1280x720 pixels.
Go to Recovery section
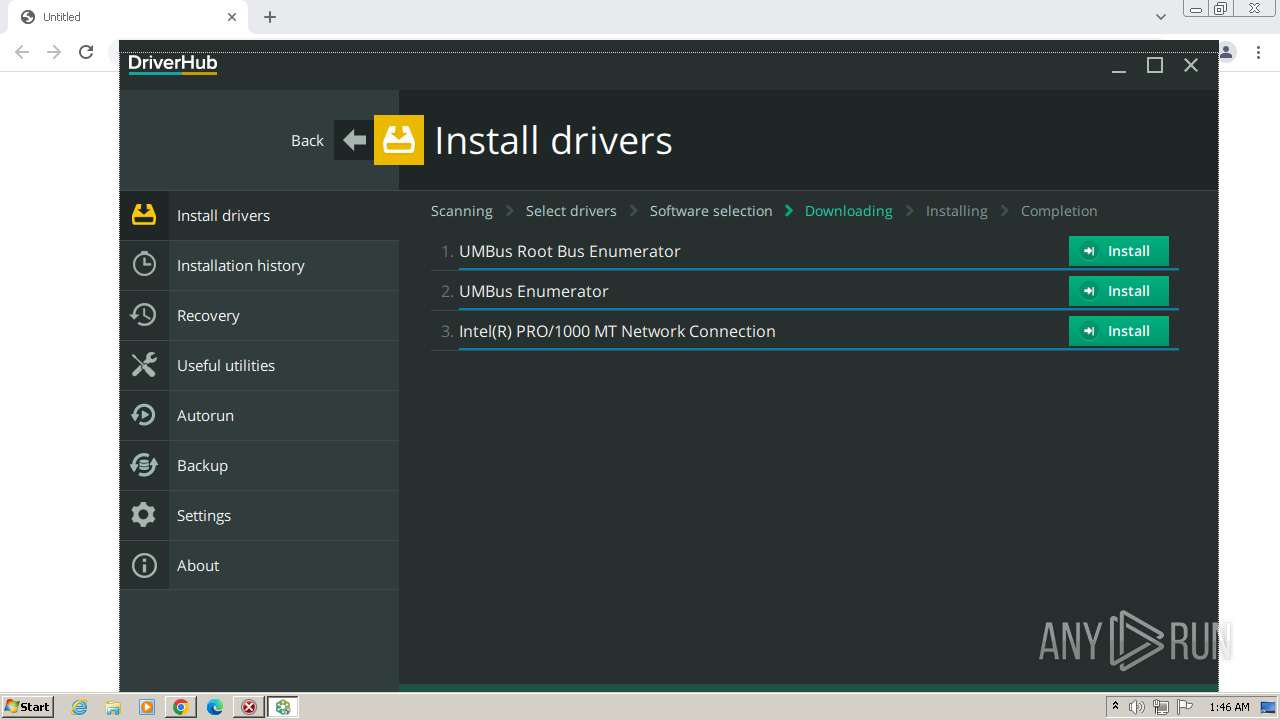tap(259, 315)
